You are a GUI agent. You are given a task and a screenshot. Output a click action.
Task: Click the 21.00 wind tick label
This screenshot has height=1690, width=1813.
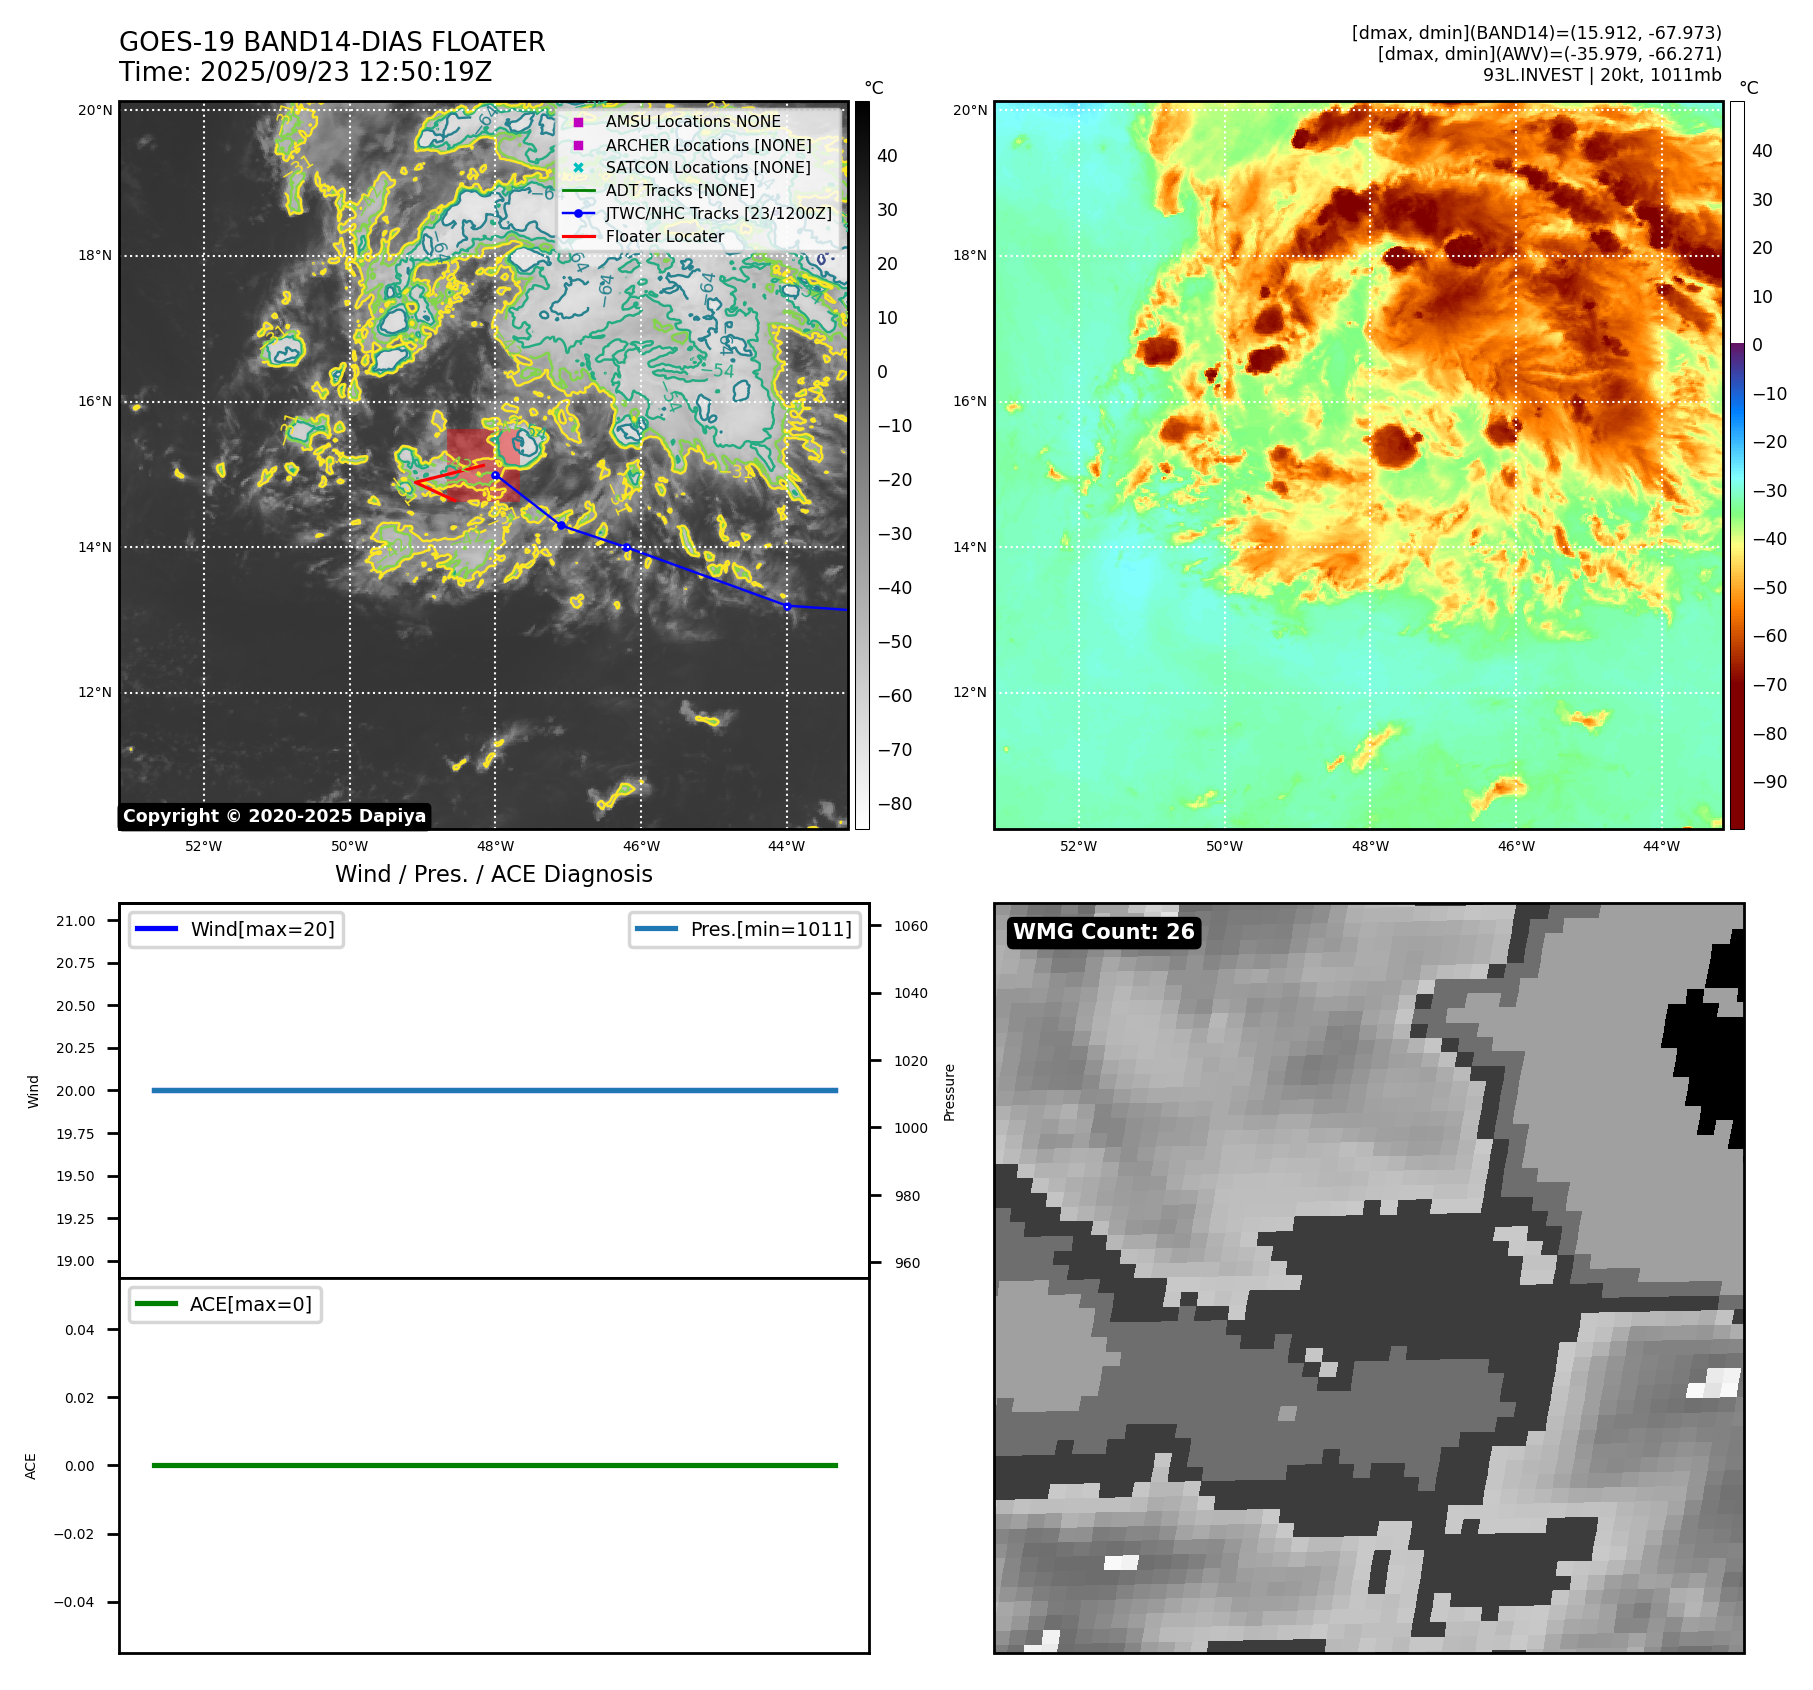point(76,921)
